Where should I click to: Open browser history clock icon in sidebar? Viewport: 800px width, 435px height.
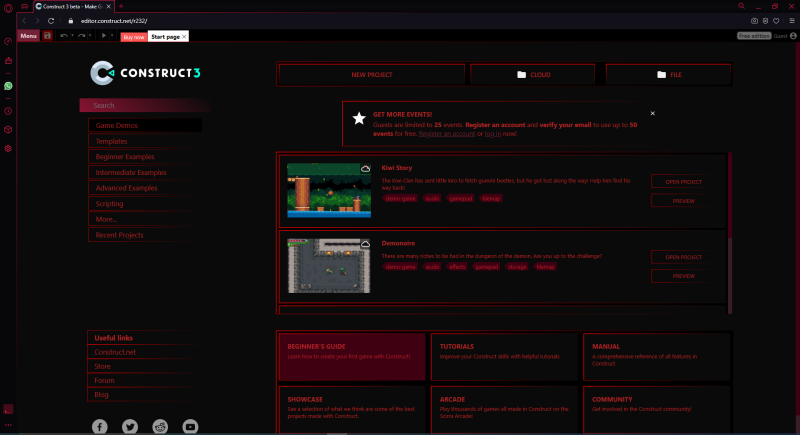(x=8, y=111)
